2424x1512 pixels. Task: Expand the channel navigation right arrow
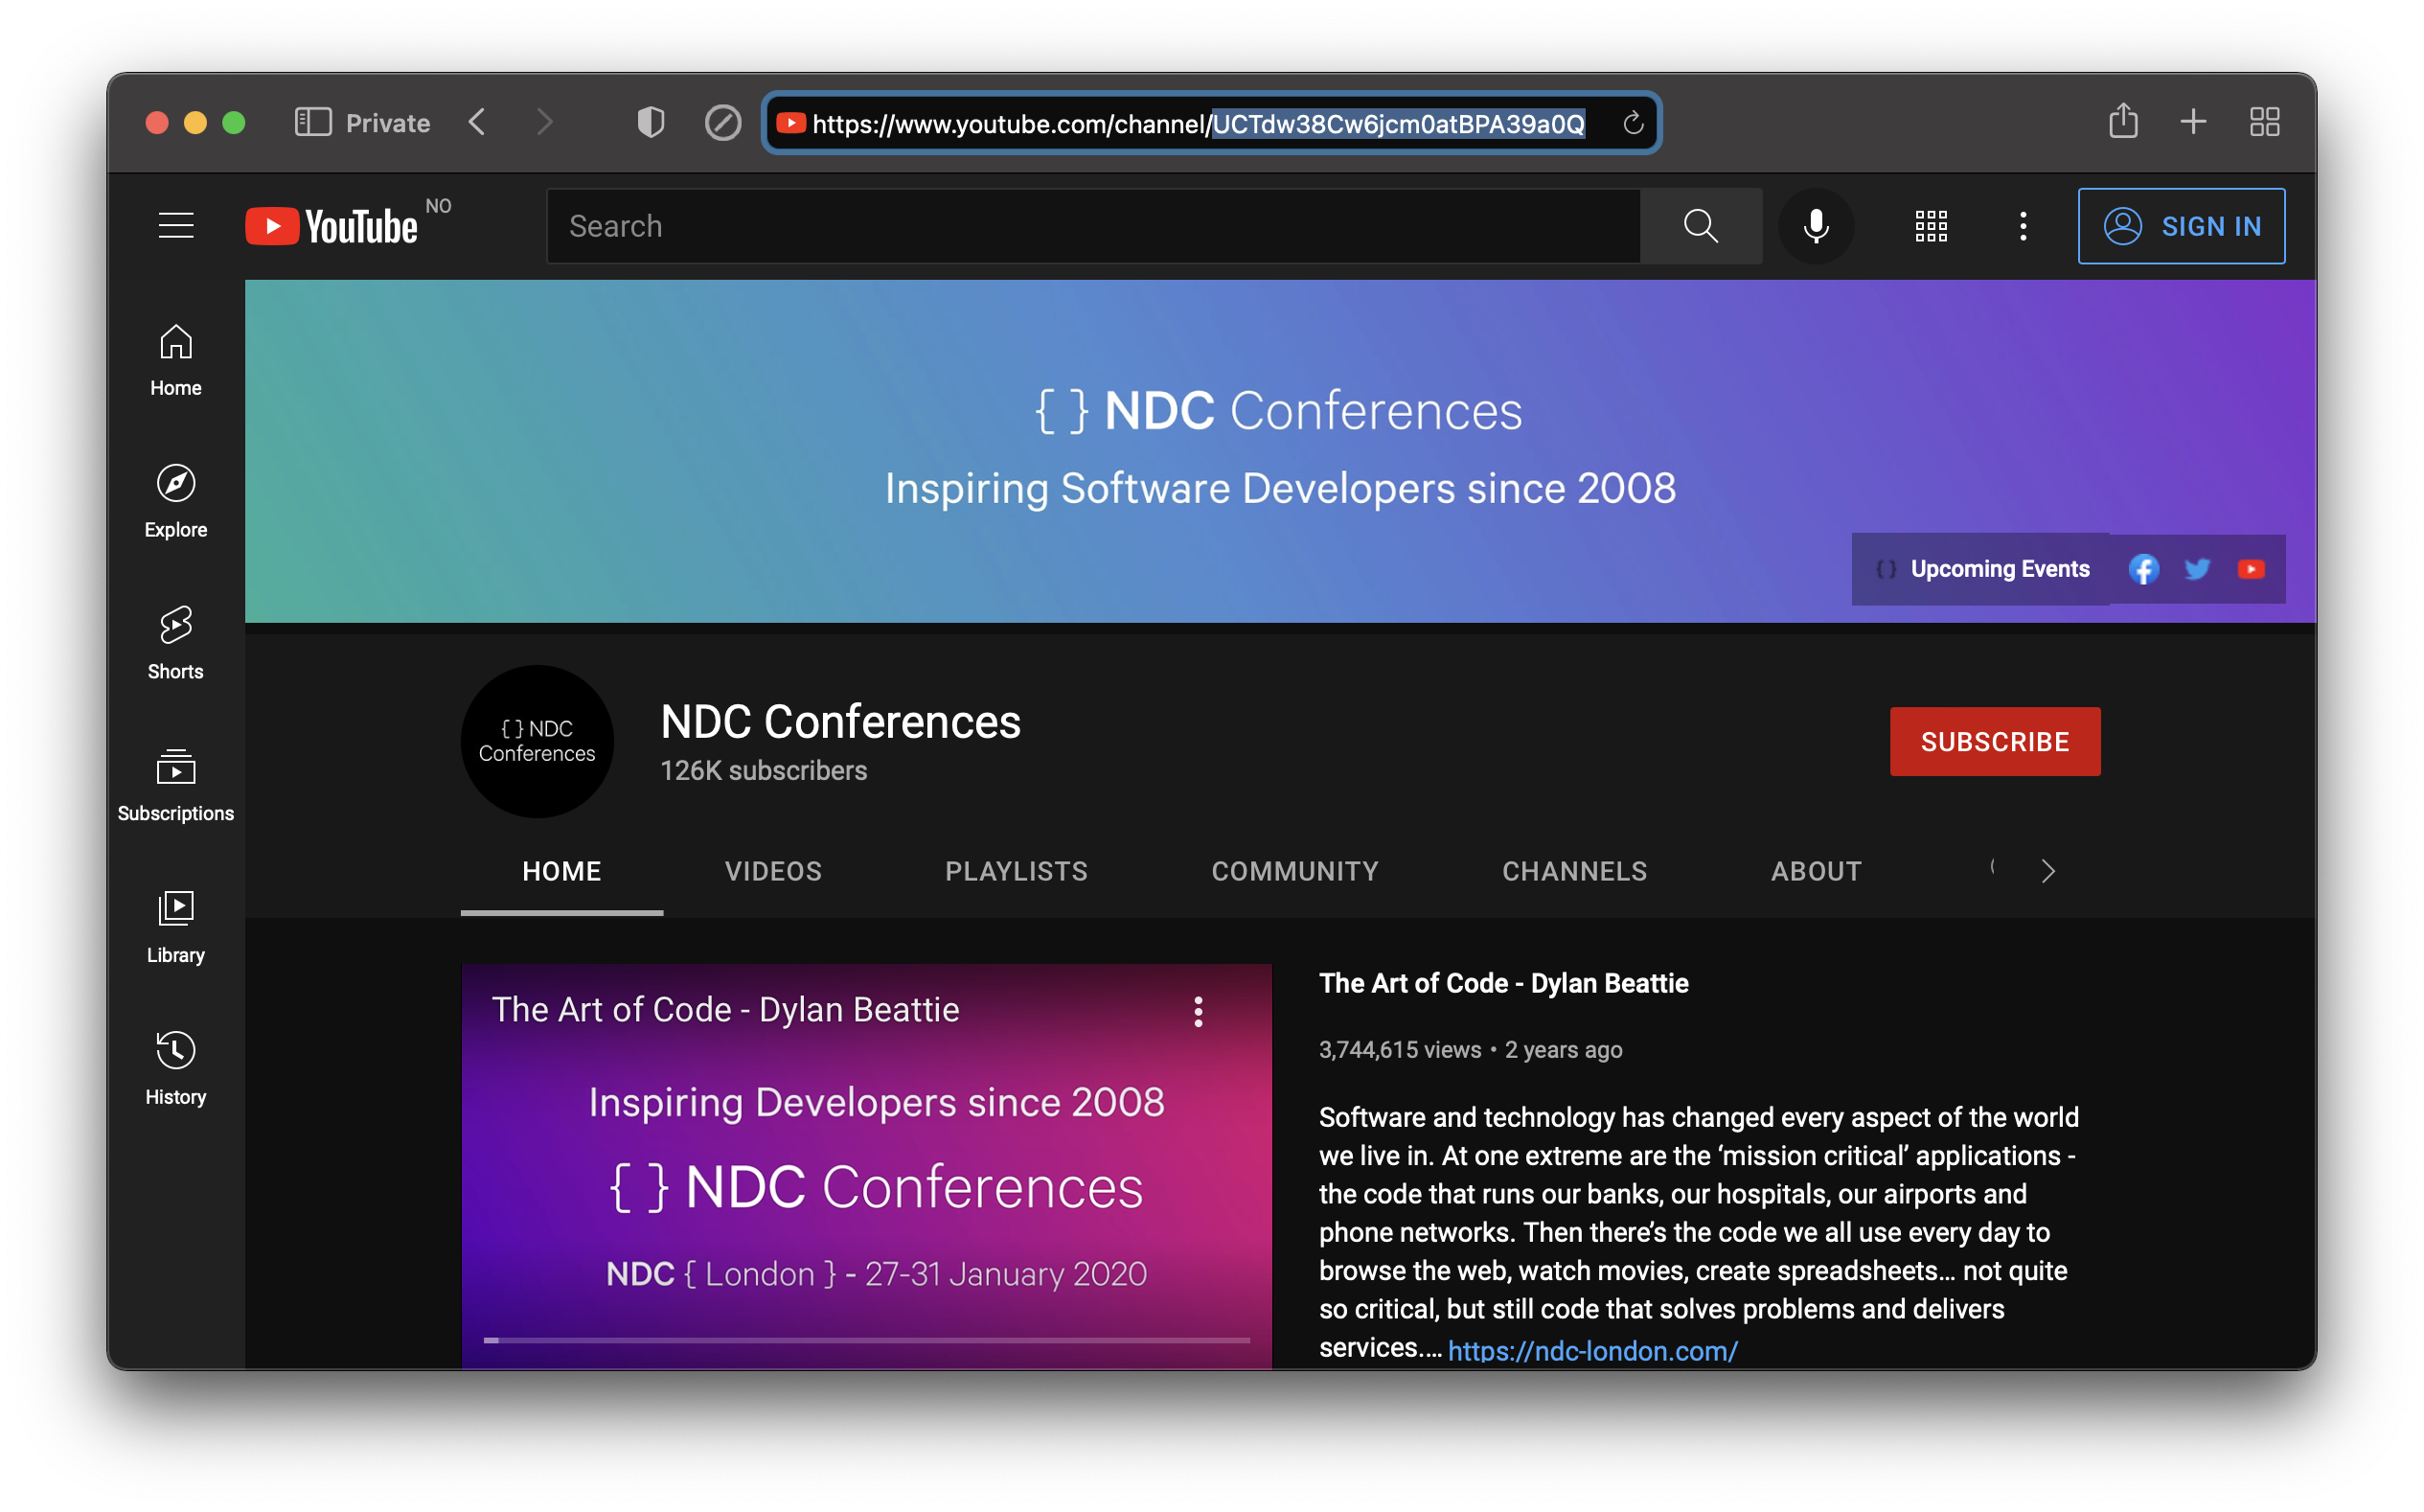pyautogui.click(x=2047, y=867)
